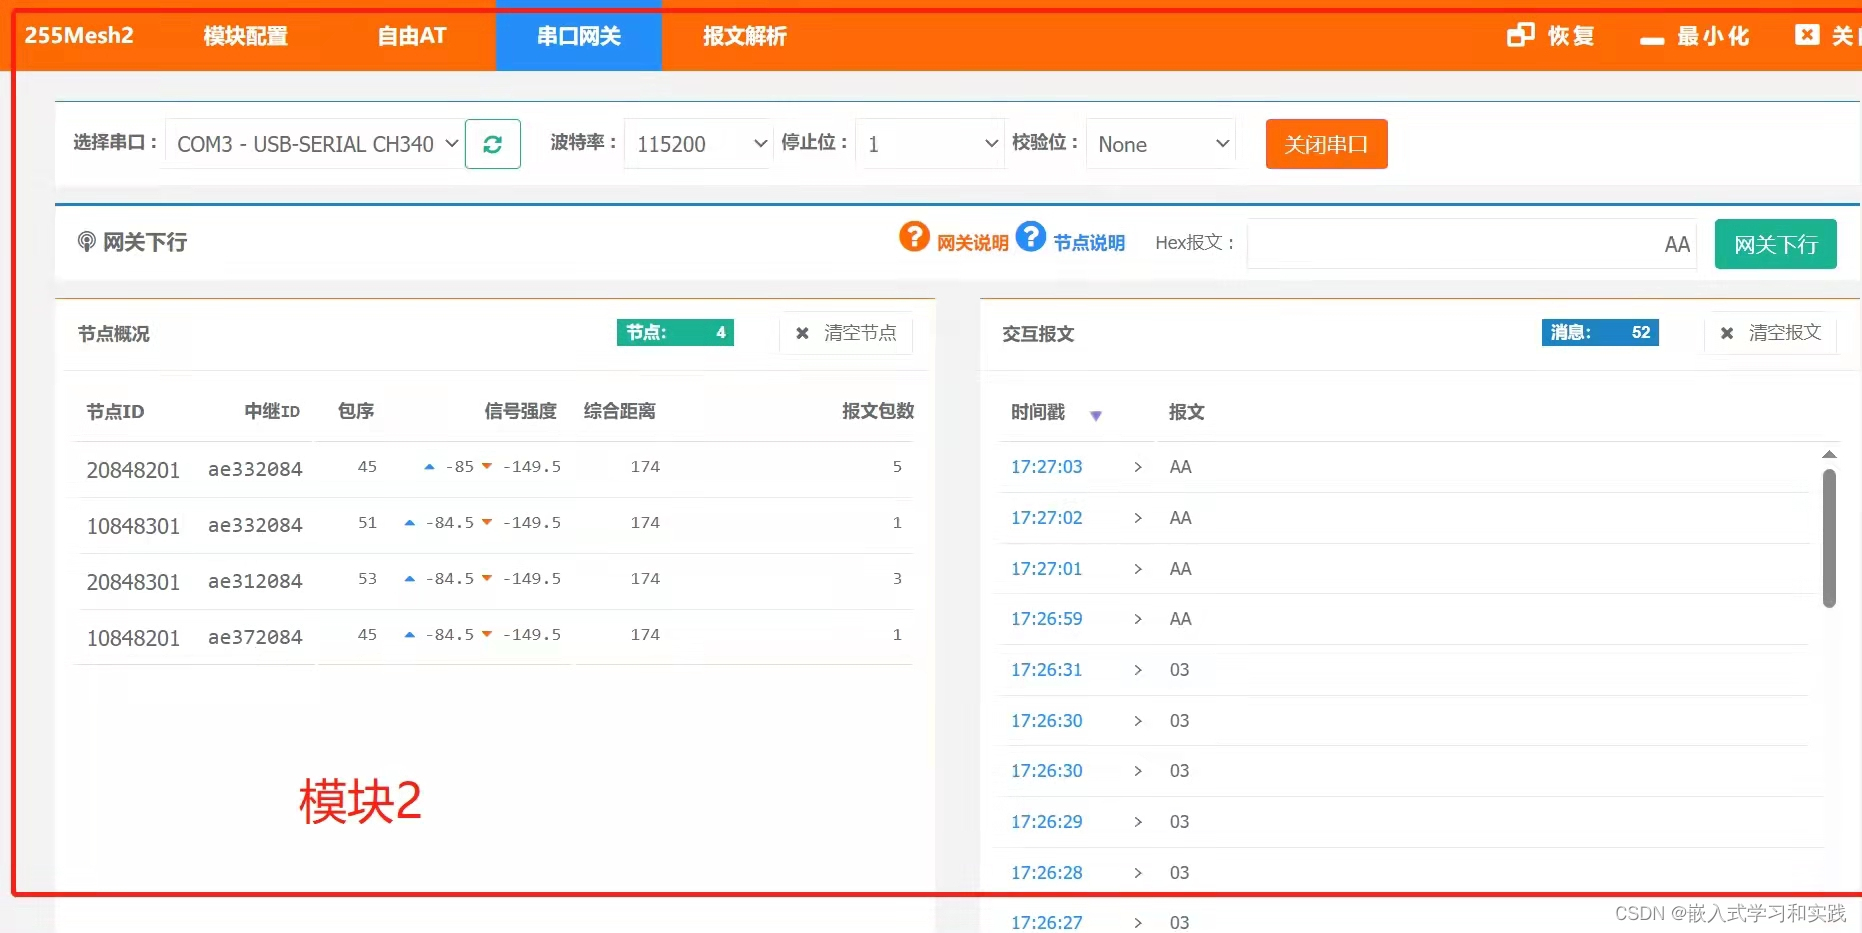The width and height of the screenshot is (1862, 933).
Task: Click the X icon in 清空报文
Action: (1727, 333)
